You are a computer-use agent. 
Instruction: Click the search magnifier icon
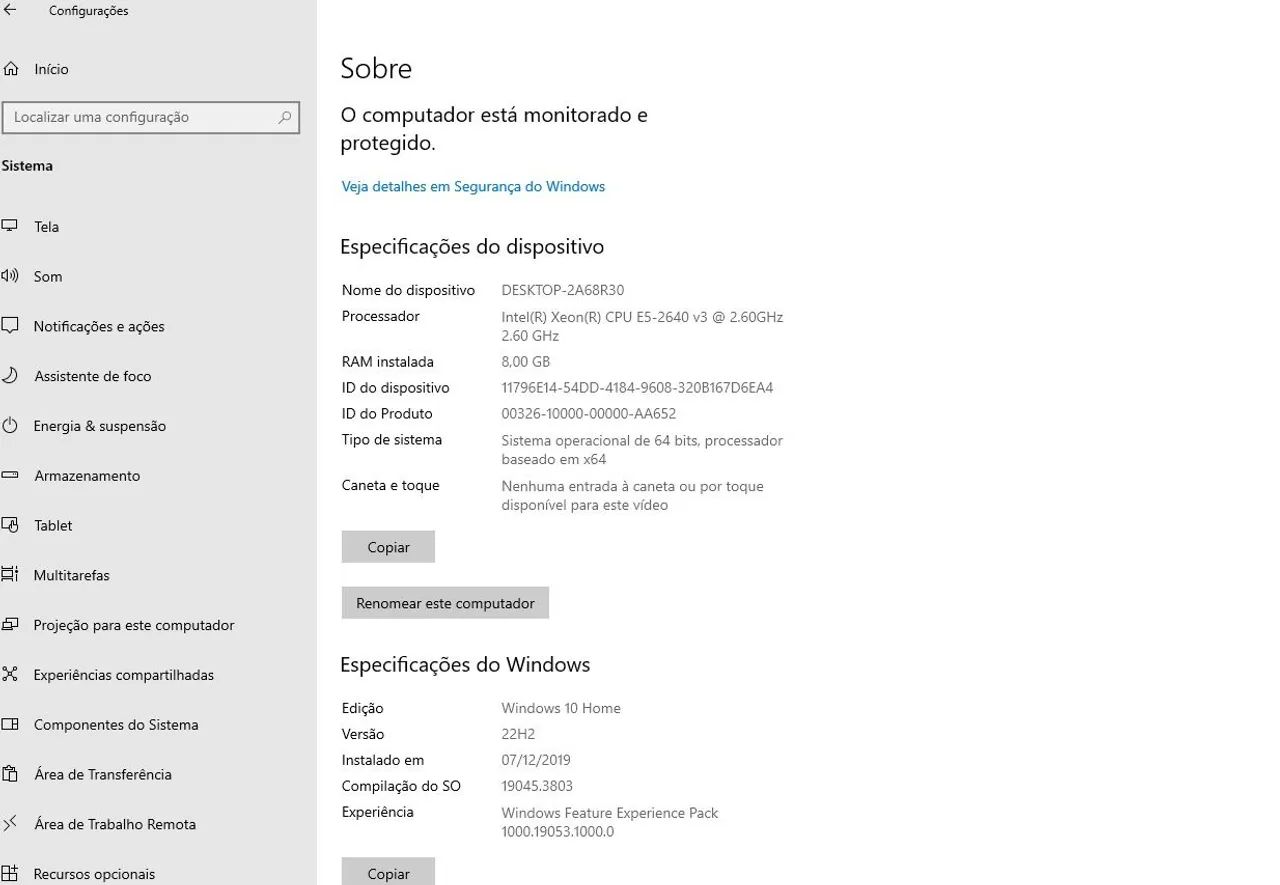pyautogui.click(x=285, y=117)
